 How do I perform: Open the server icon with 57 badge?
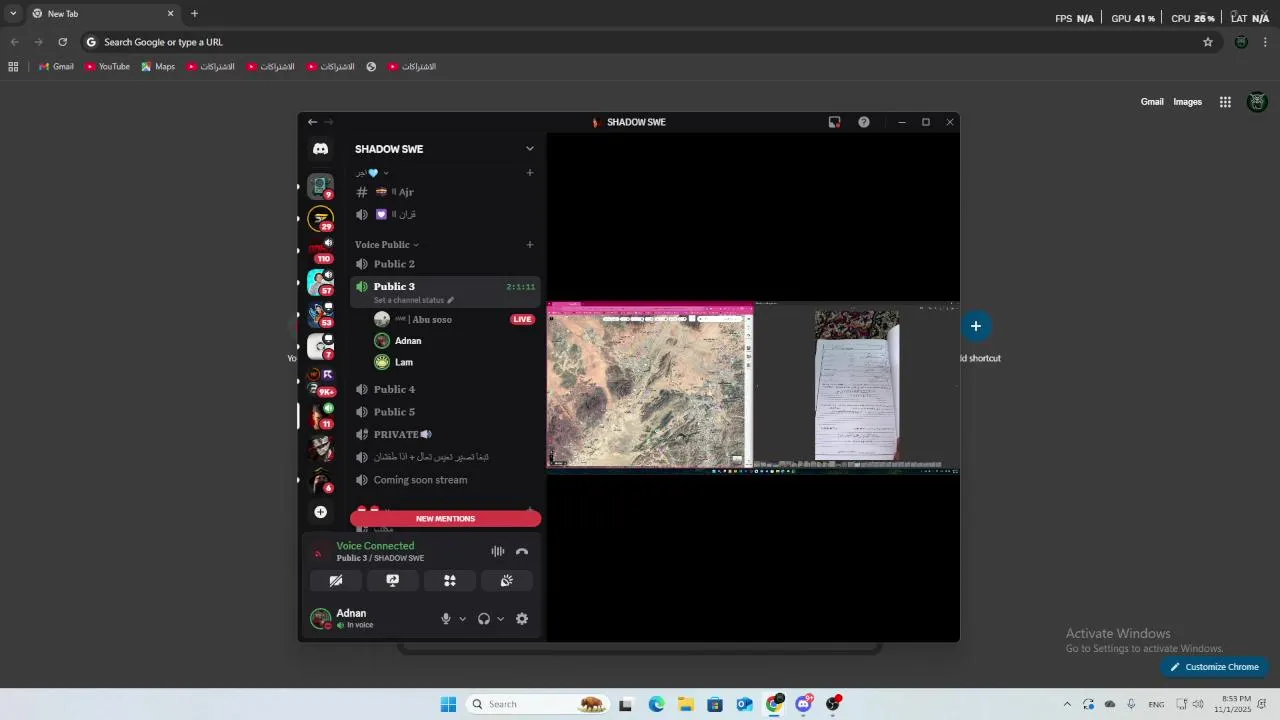pos(320,282)
